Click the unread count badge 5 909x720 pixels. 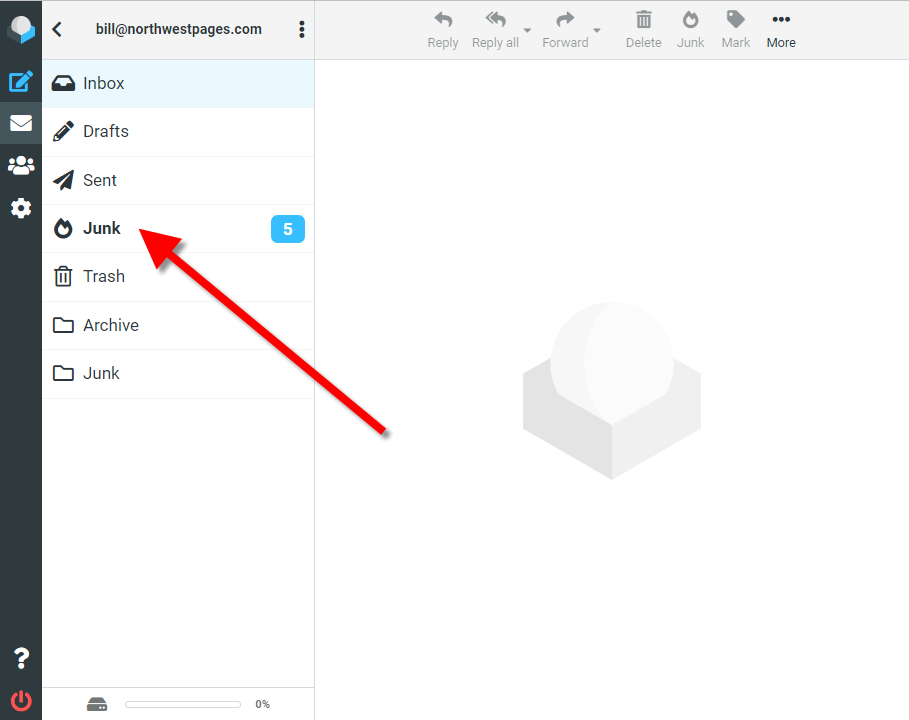(x=288, y=229)
